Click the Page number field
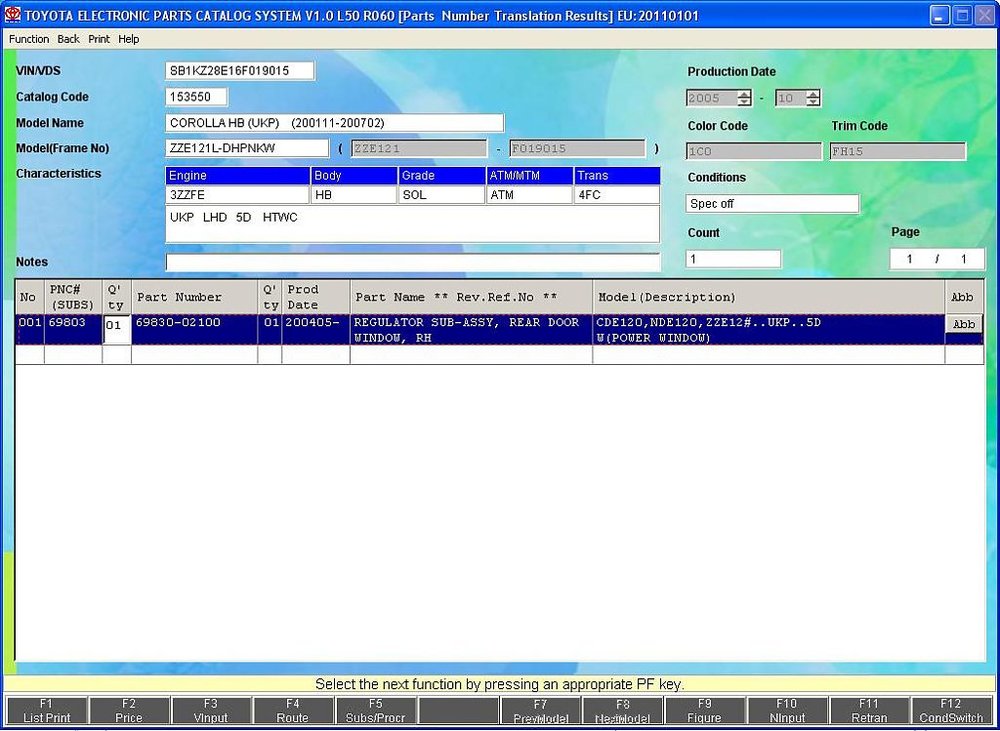The width and height of the screenshot is (1000, 731). pyautogui.click(x=937, y=258)
